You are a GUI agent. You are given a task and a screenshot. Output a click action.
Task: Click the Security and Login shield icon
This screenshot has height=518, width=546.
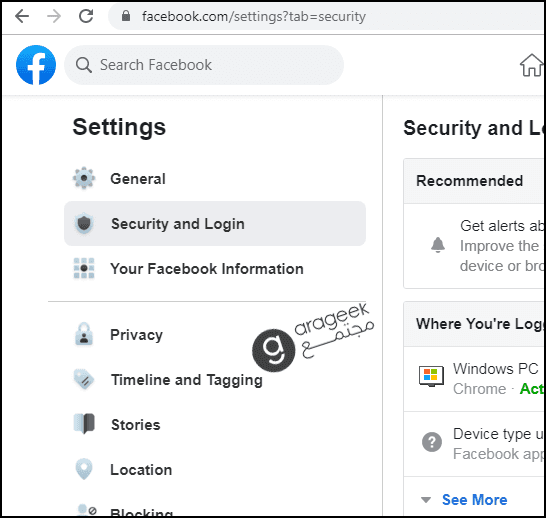(x=84, y=223)
